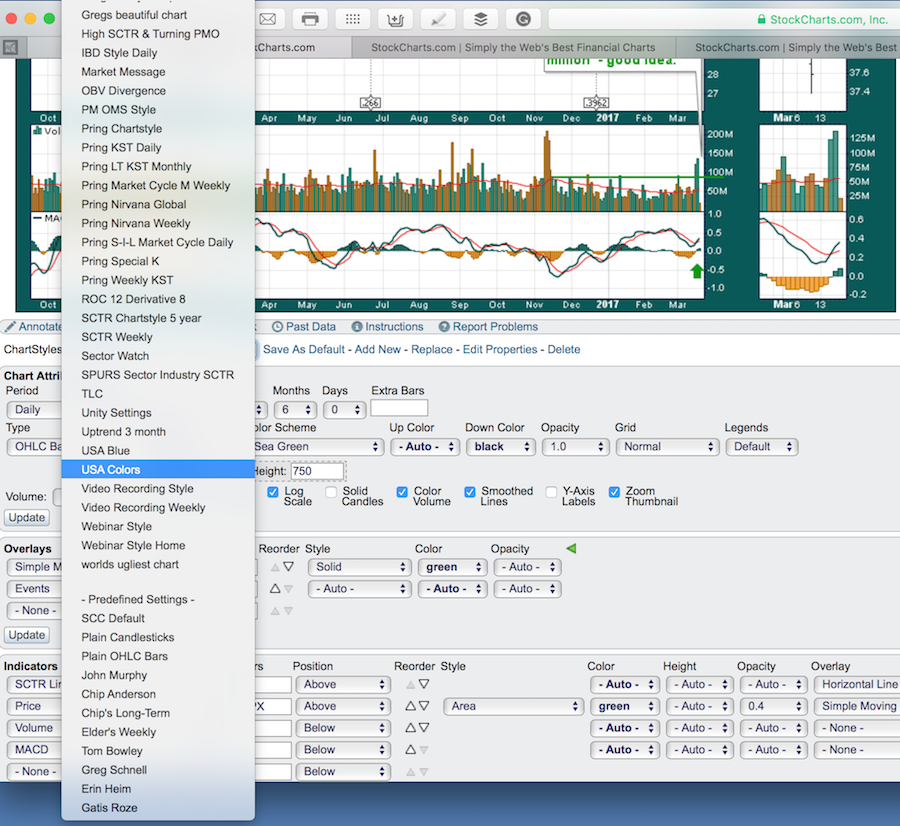Click the Report Problems question icon
The image size is (900, 826).
(444, 327)
